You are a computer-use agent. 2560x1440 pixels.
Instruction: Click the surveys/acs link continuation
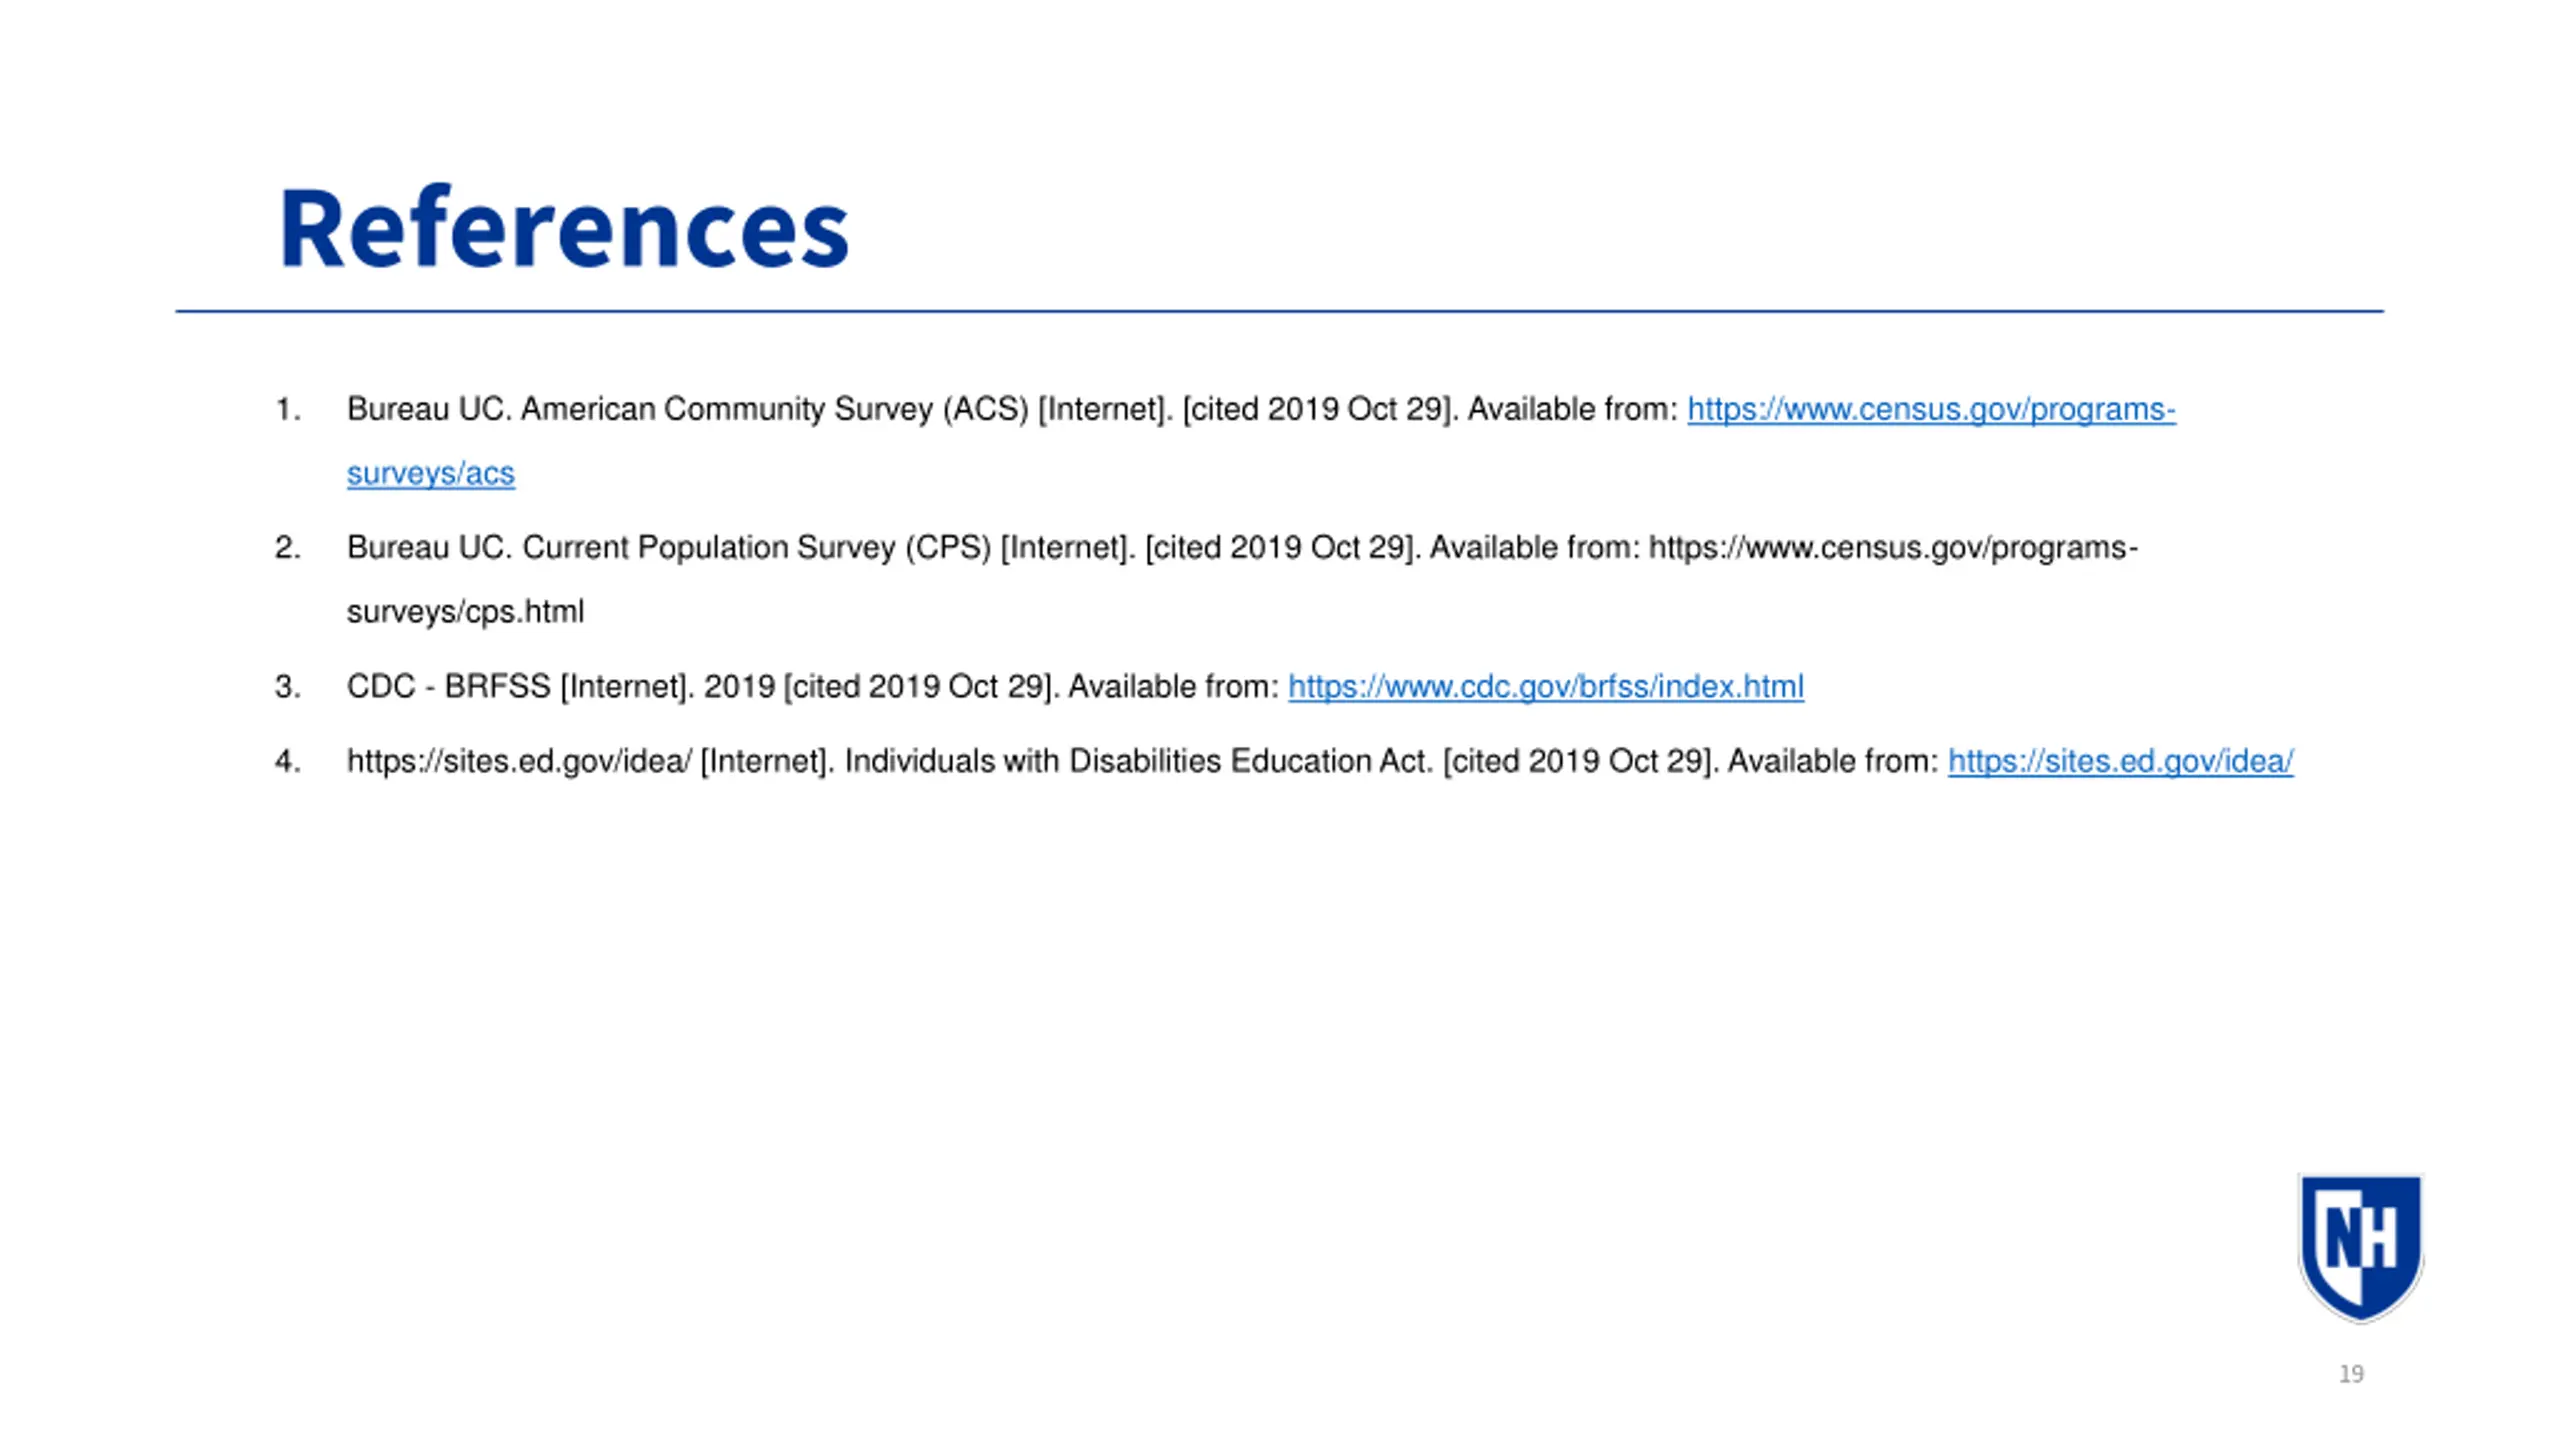tap(430, 473)
